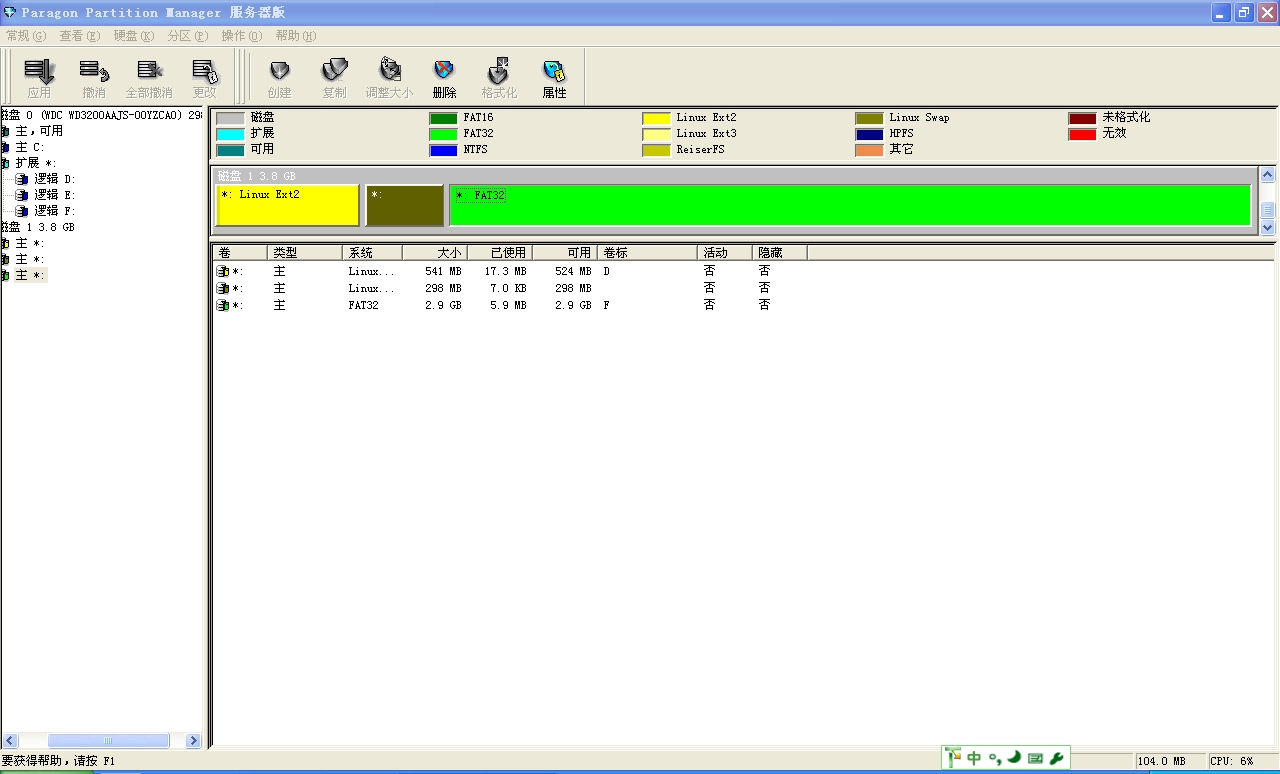
Task: Open the 常规 menu
Action: point(26,36)
